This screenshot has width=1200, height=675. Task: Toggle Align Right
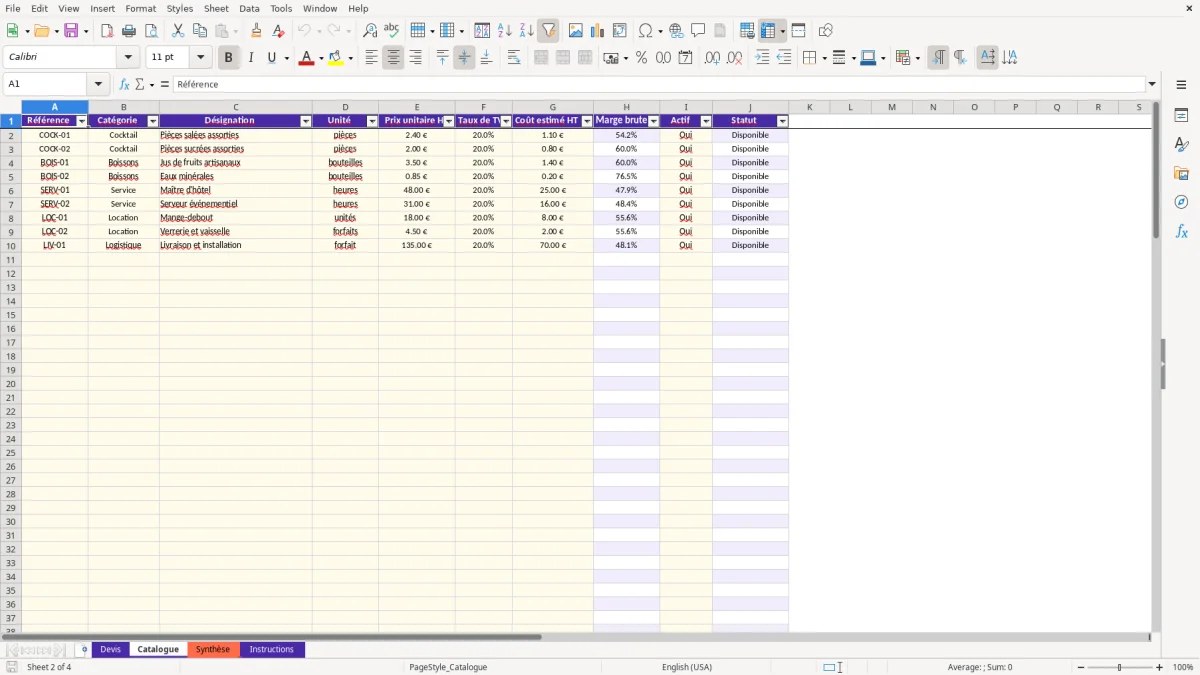click(415, 58)
